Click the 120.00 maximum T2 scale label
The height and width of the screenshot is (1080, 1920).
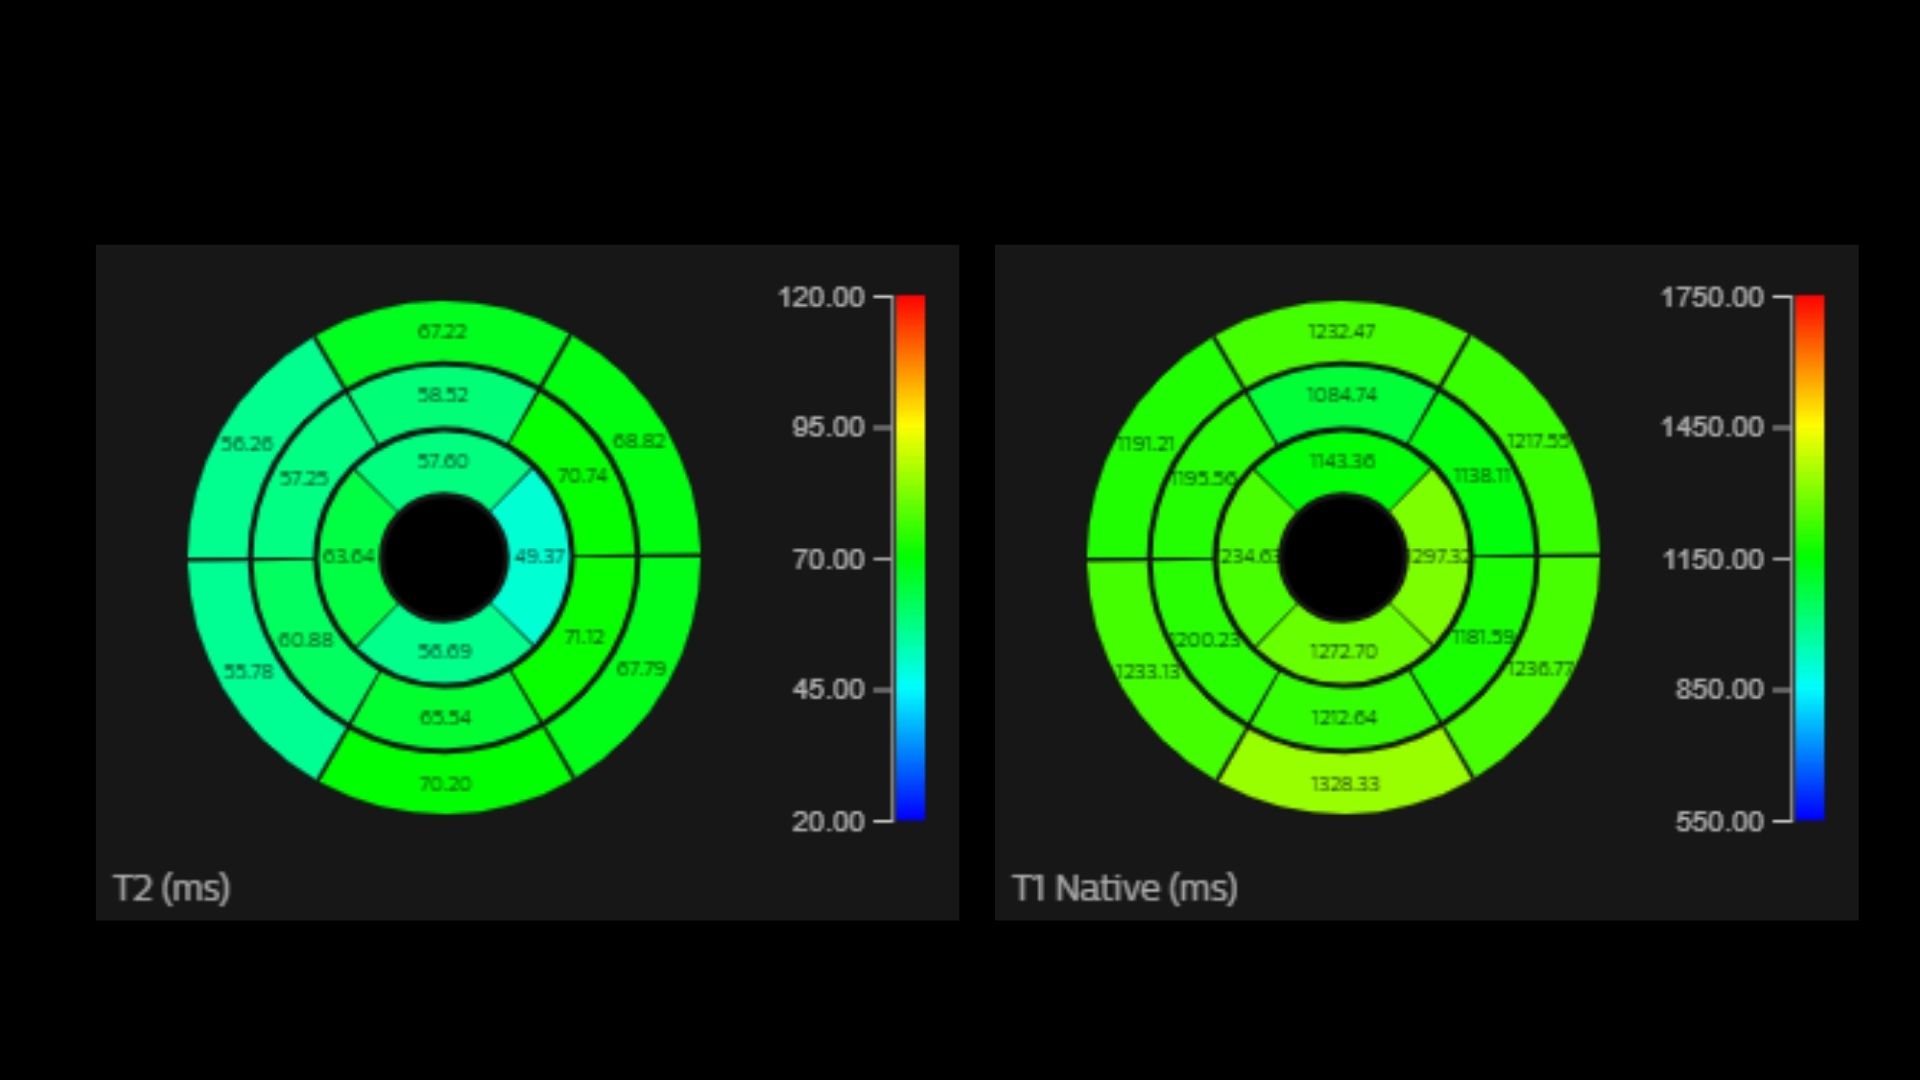(x=821, y=297)
